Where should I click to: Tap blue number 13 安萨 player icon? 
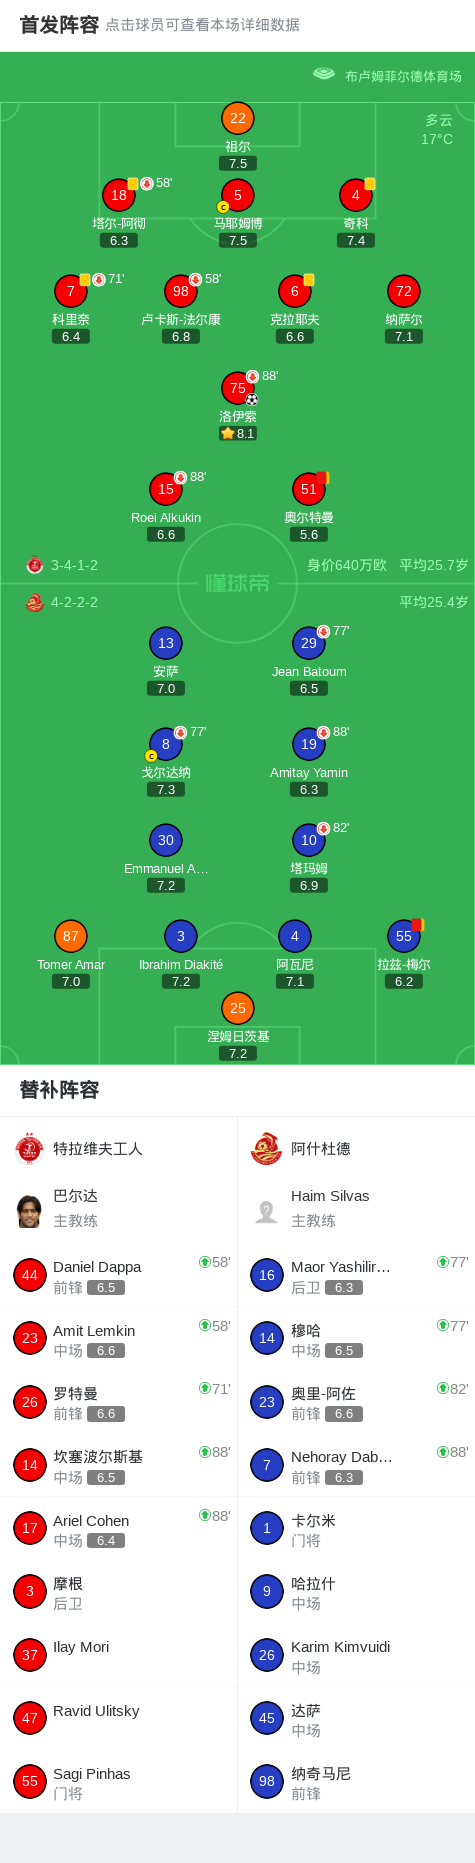tap(166, 643)
